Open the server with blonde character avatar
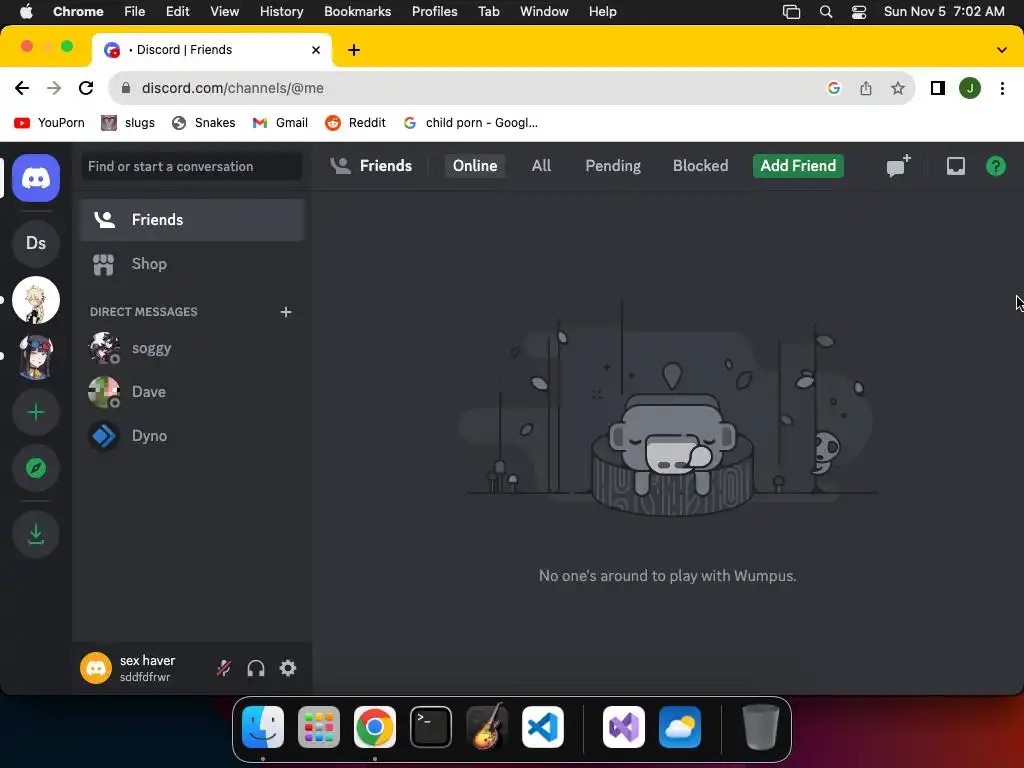This screenshot has height=768, width=1024. (36, 300)
